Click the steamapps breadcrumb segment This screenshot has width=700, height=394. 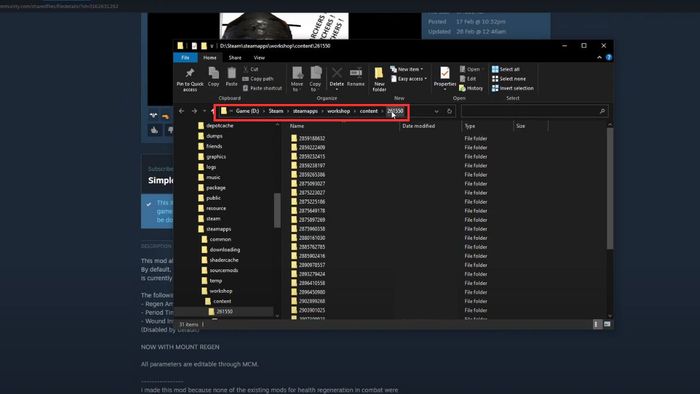[x=305, y=111]
